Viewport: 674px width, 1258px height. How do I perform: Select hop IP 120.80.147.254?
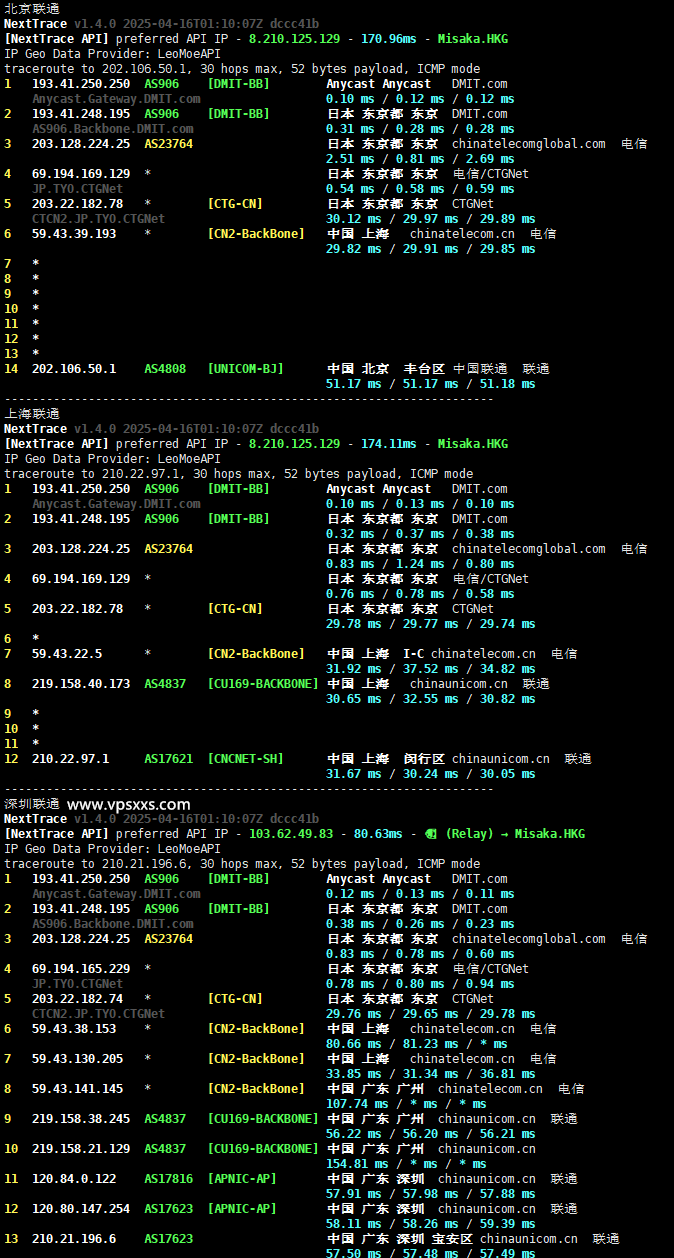[x=81, y=1209]
